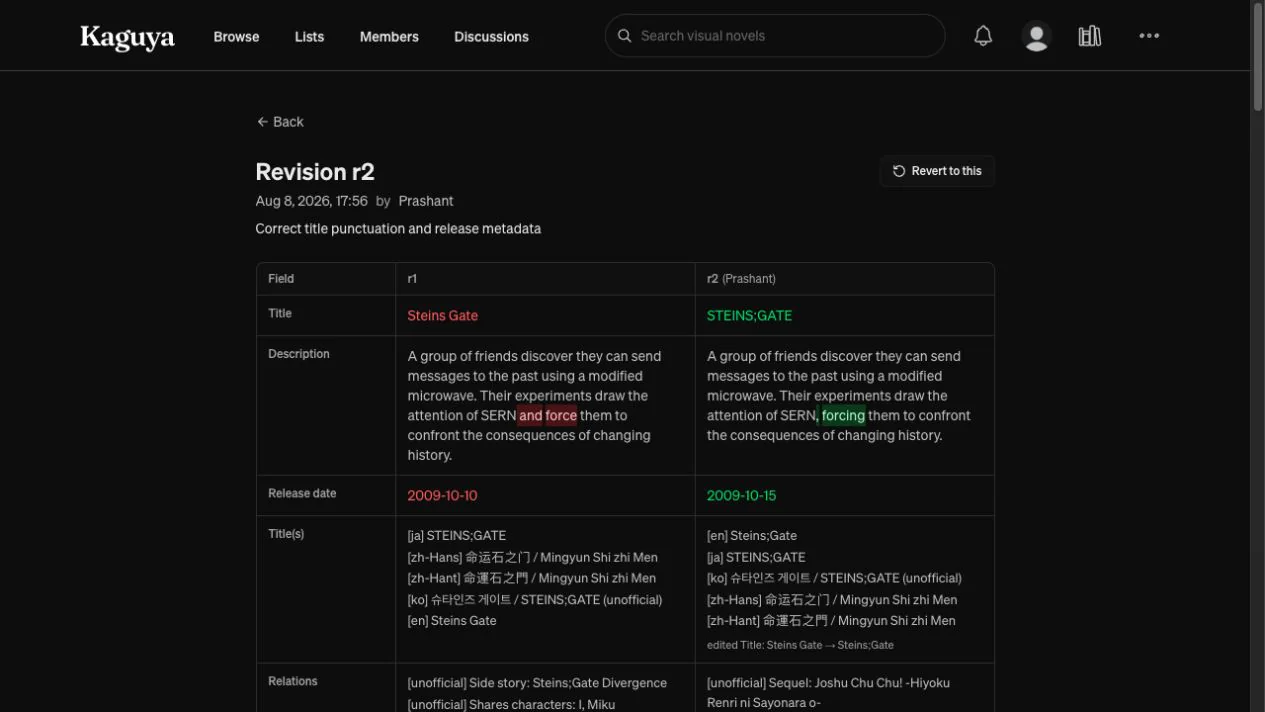The width and height of the screenshot is (1265, 712).
Task: Click the revision summary comment text
Action: (398, 229)
